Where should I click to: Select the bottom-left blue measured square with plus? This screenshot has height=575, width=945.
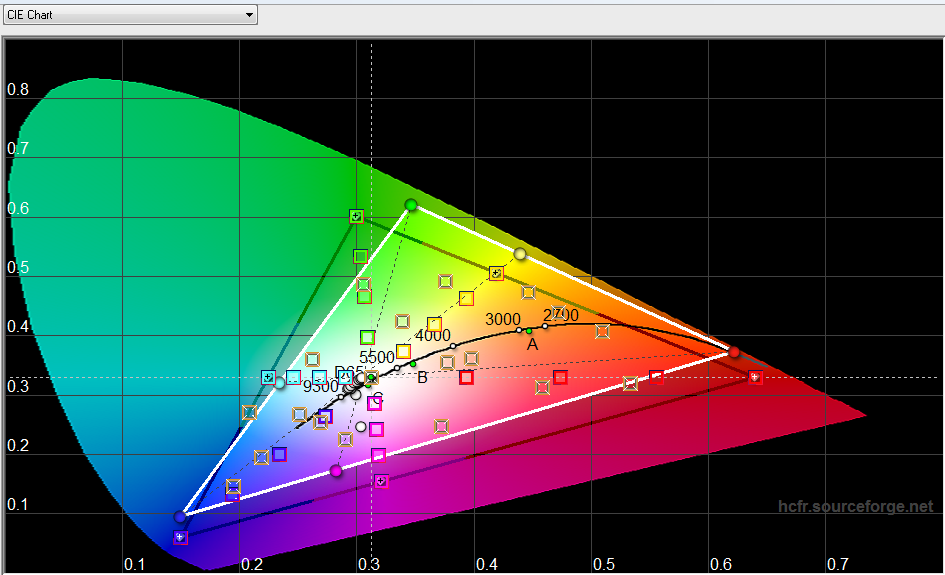[x=180, y=538]
